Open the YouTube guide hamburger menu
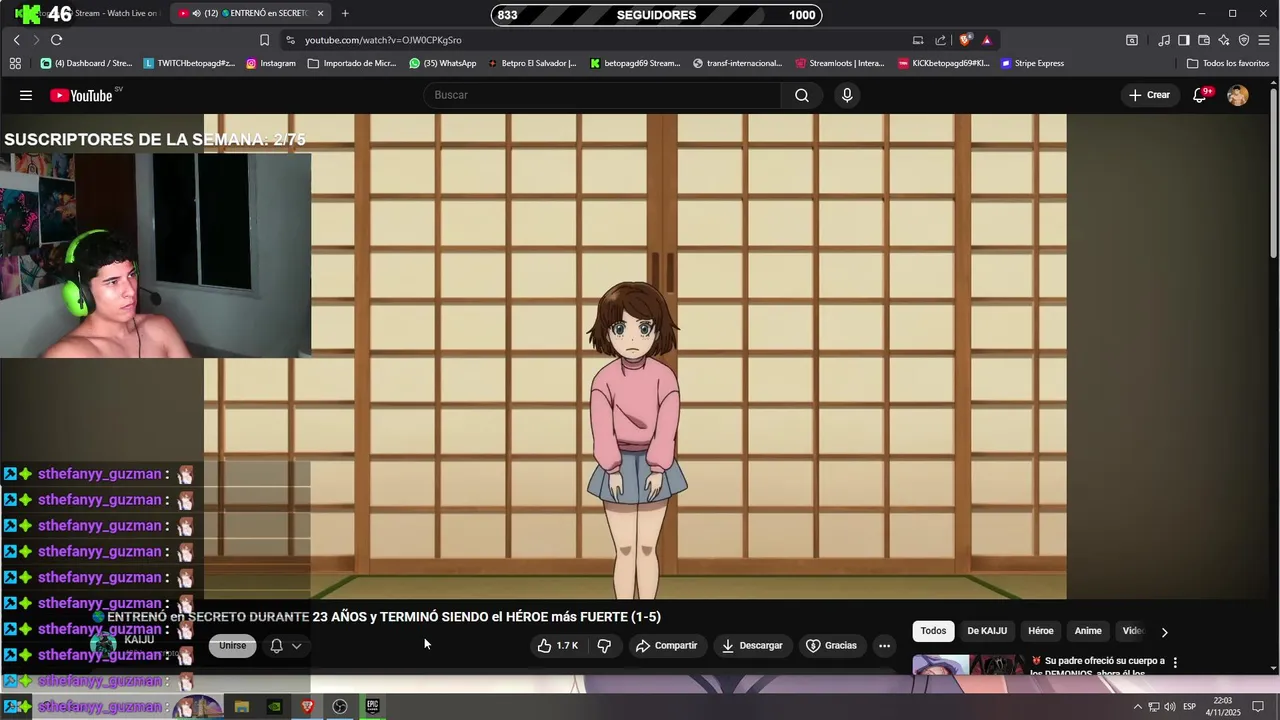The height and width of the screenshot is (720, 1280). coord(26,95)
